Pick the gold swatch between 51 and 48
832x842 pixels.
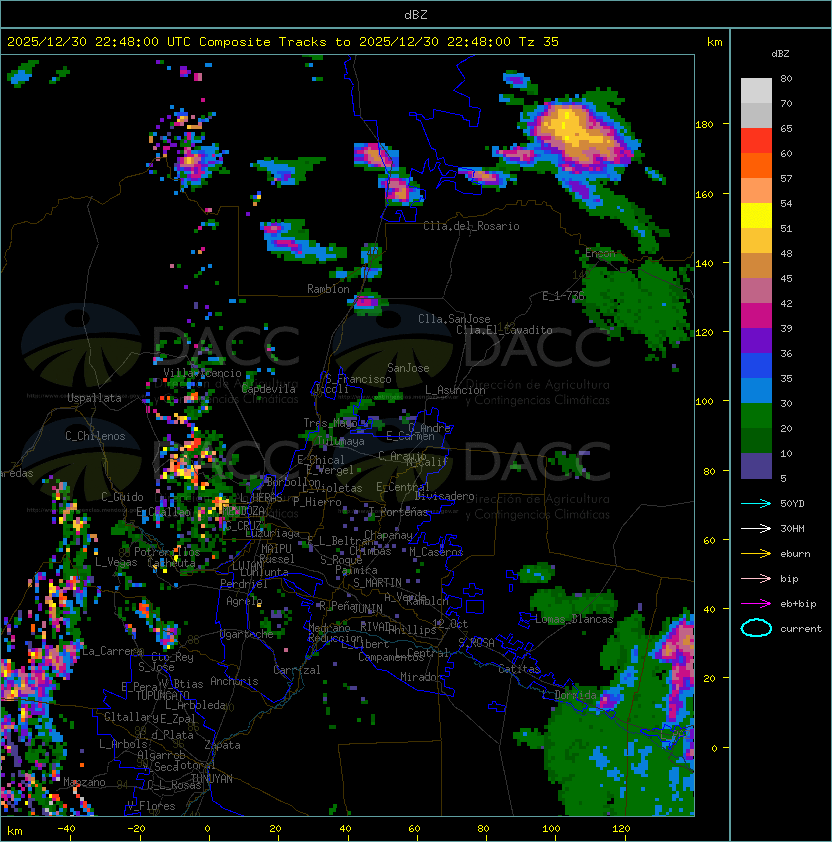point(756,241)
